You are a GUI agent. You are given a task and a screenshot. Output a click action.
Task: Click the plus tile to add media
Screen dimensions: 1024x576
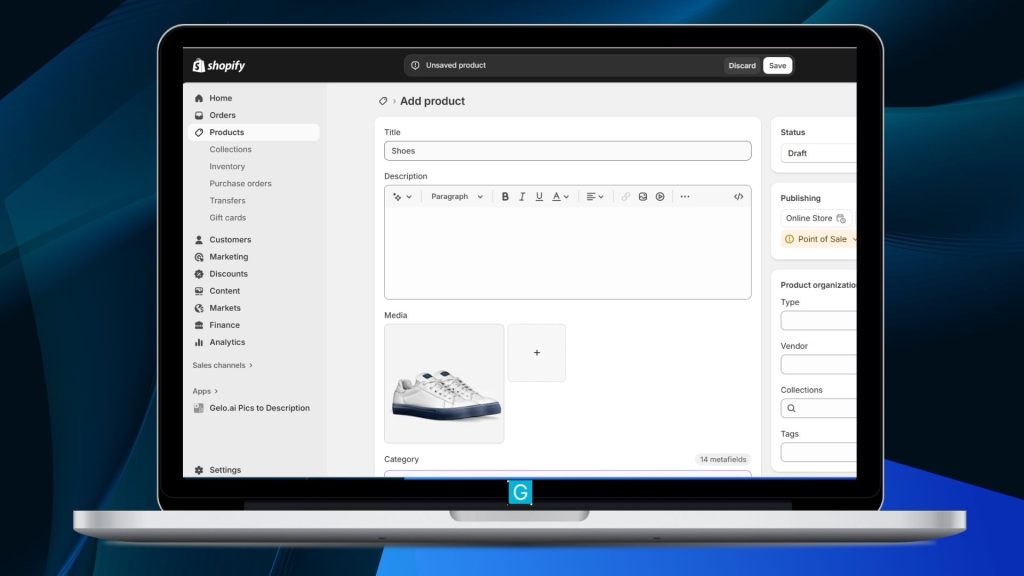[x=537, y=353]
